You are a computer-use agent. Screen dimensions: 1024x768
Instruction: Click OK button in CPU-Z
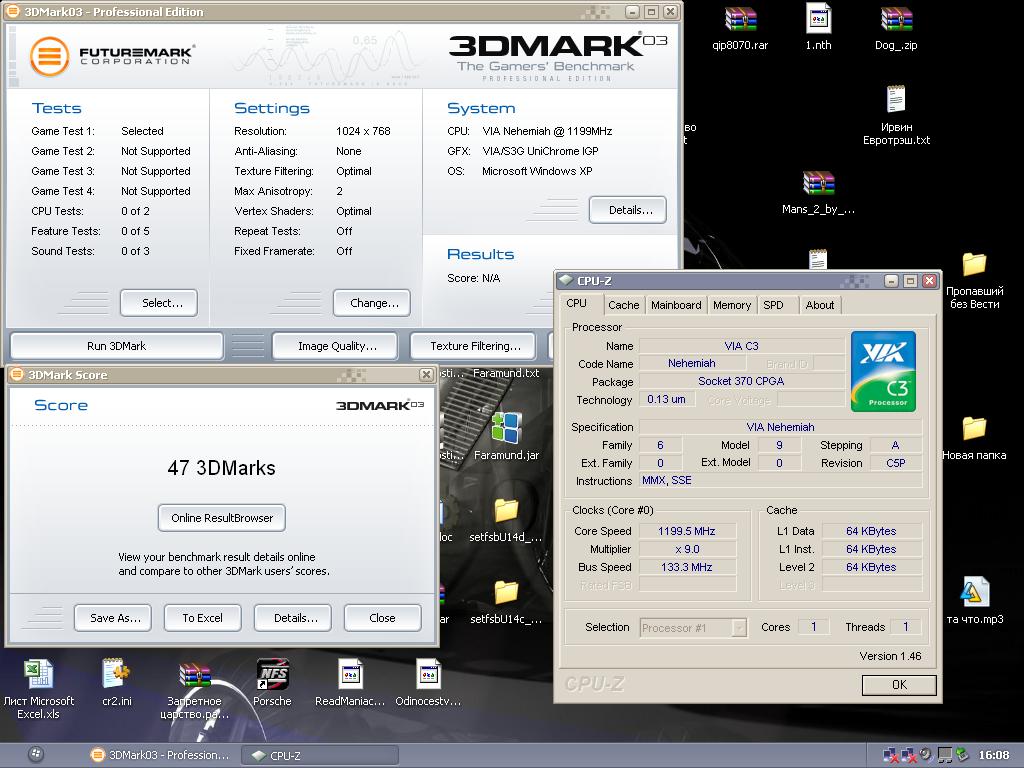899,684
